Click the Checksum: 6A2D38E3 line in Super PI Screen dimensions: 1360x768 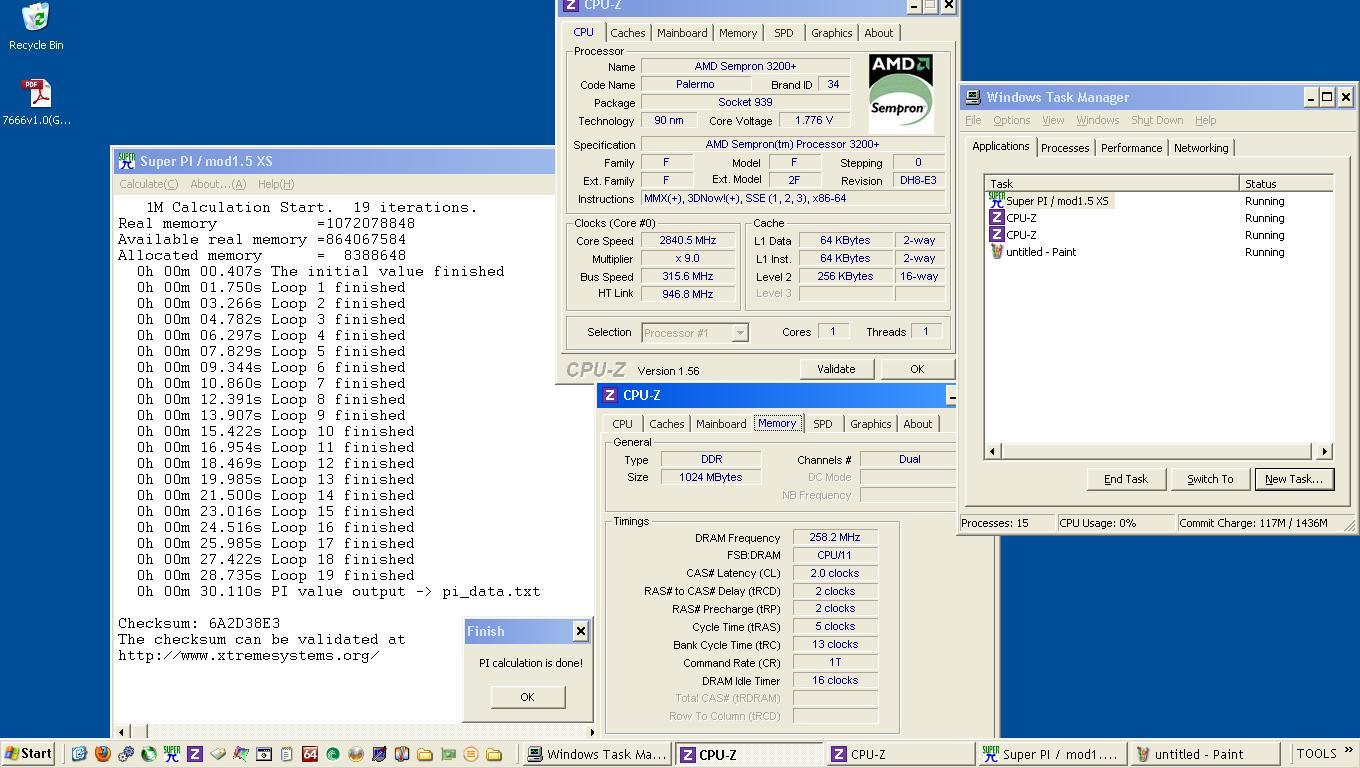tap(199, 623)
